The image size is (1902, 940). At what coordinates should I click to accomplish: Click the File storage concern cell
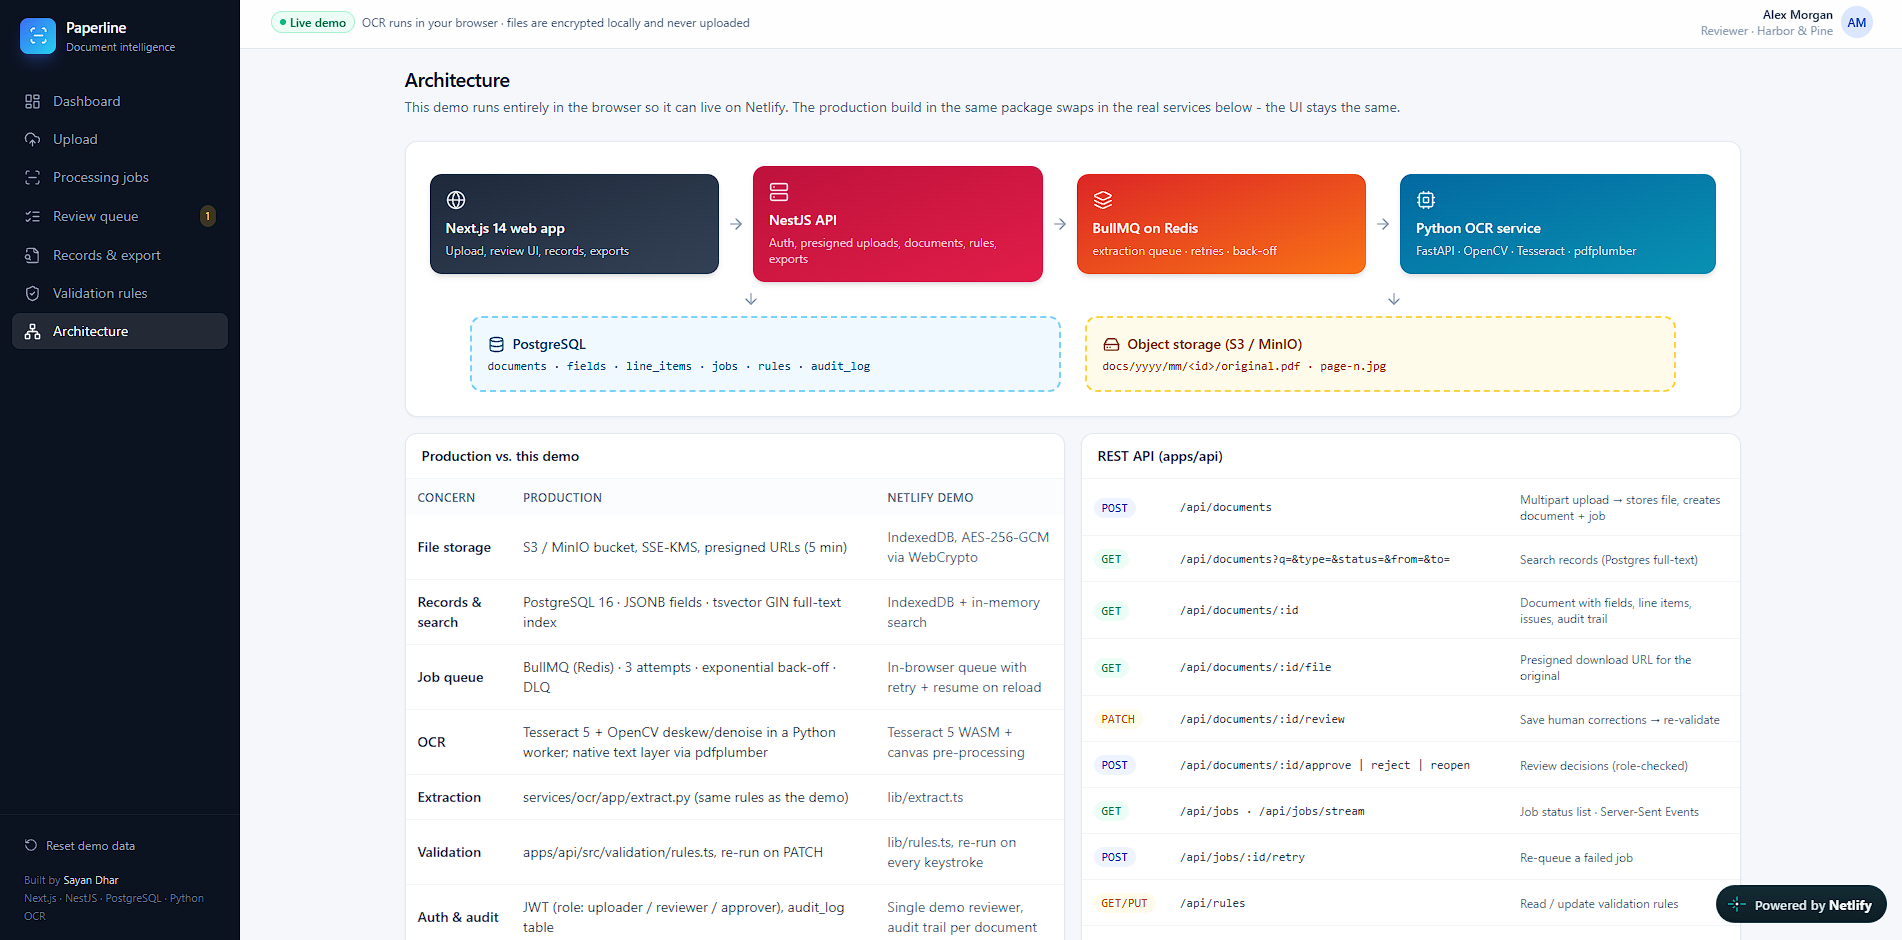click(x=454, y=547)
